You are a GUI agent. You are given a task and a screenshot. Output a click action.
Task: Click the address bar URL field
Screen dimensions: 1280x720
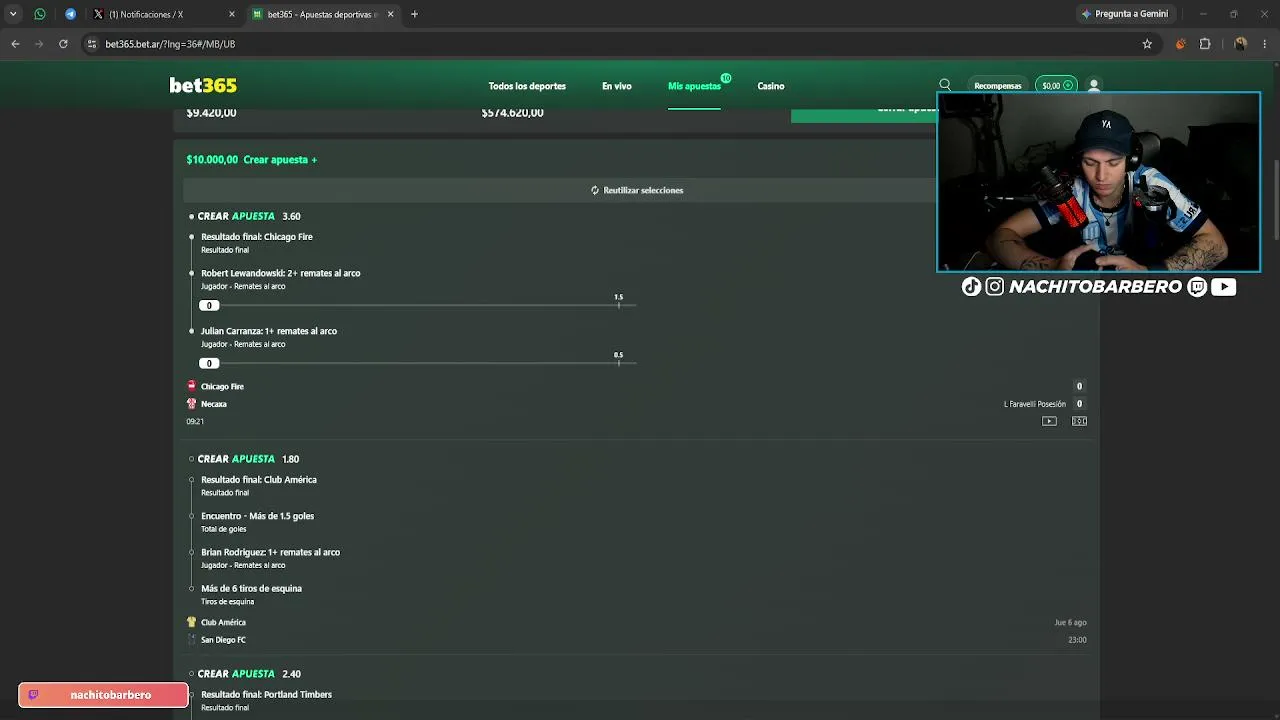pos(615,44)
